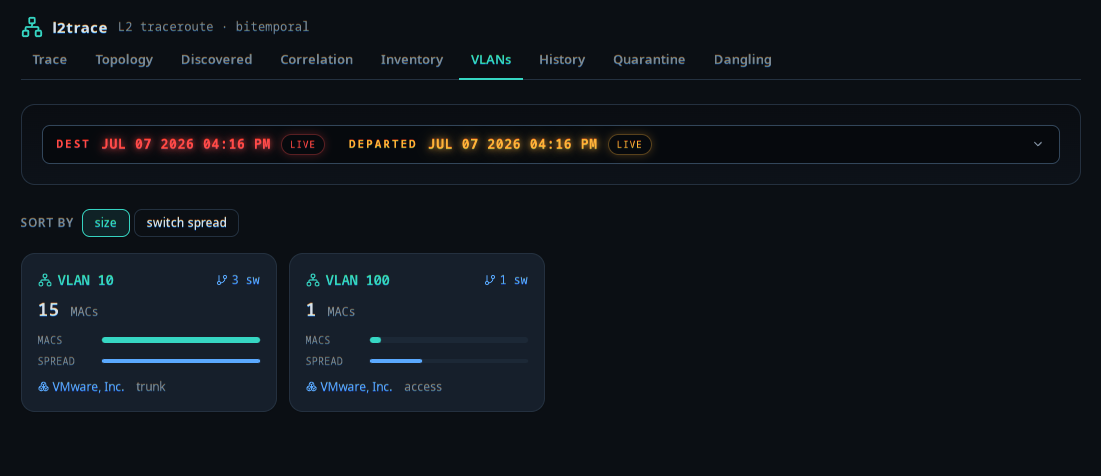Go to the Dangling tab
Viewport: 1101px width, 476px height.
click(x=743, y=60)
